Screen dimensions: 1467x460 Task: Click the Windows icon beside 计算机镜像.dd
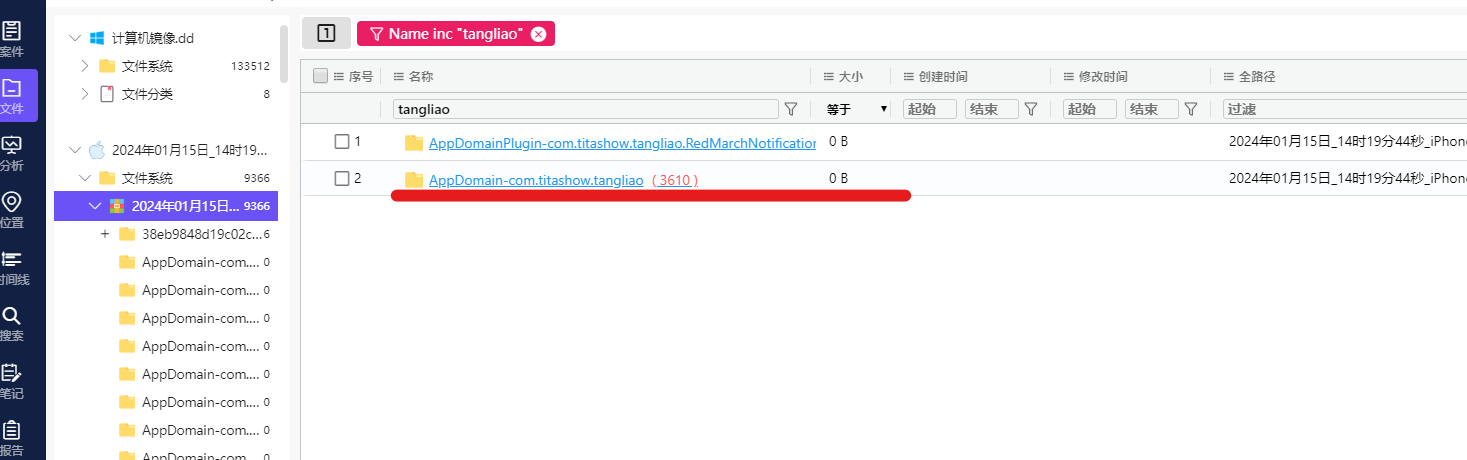point(97,38)
